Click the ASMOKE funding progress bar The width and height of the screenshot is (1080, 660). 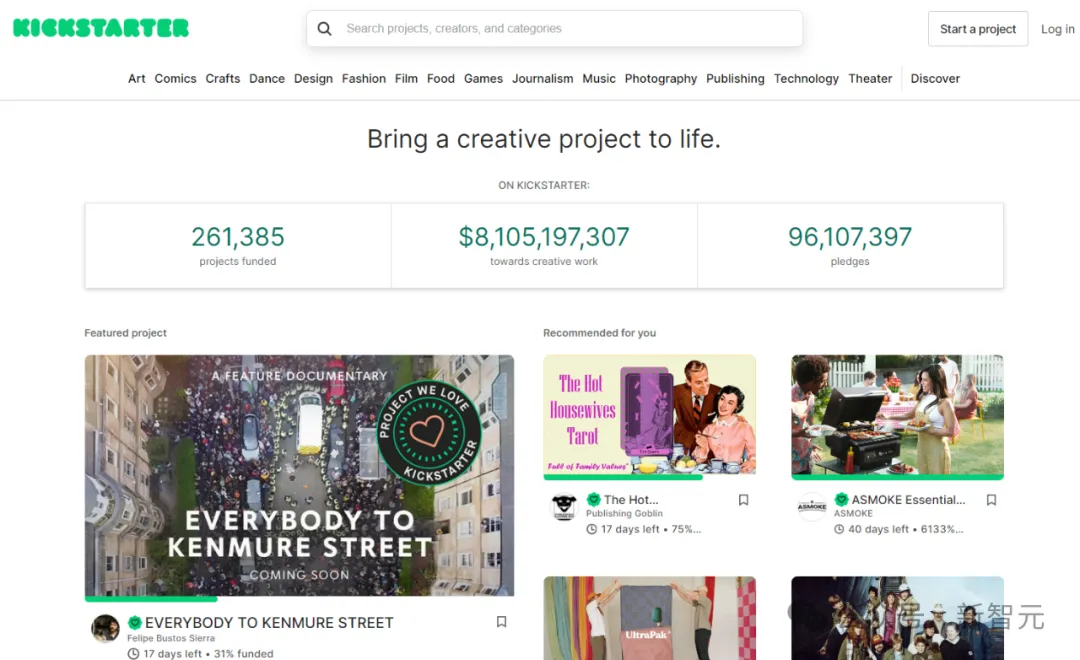click(897, 477)
